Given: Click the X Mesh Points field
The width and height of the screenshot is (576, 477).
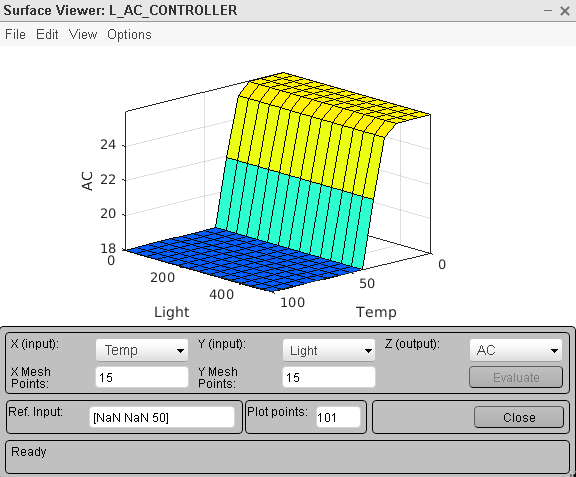Looking at the screenshot, I should 142,377.
